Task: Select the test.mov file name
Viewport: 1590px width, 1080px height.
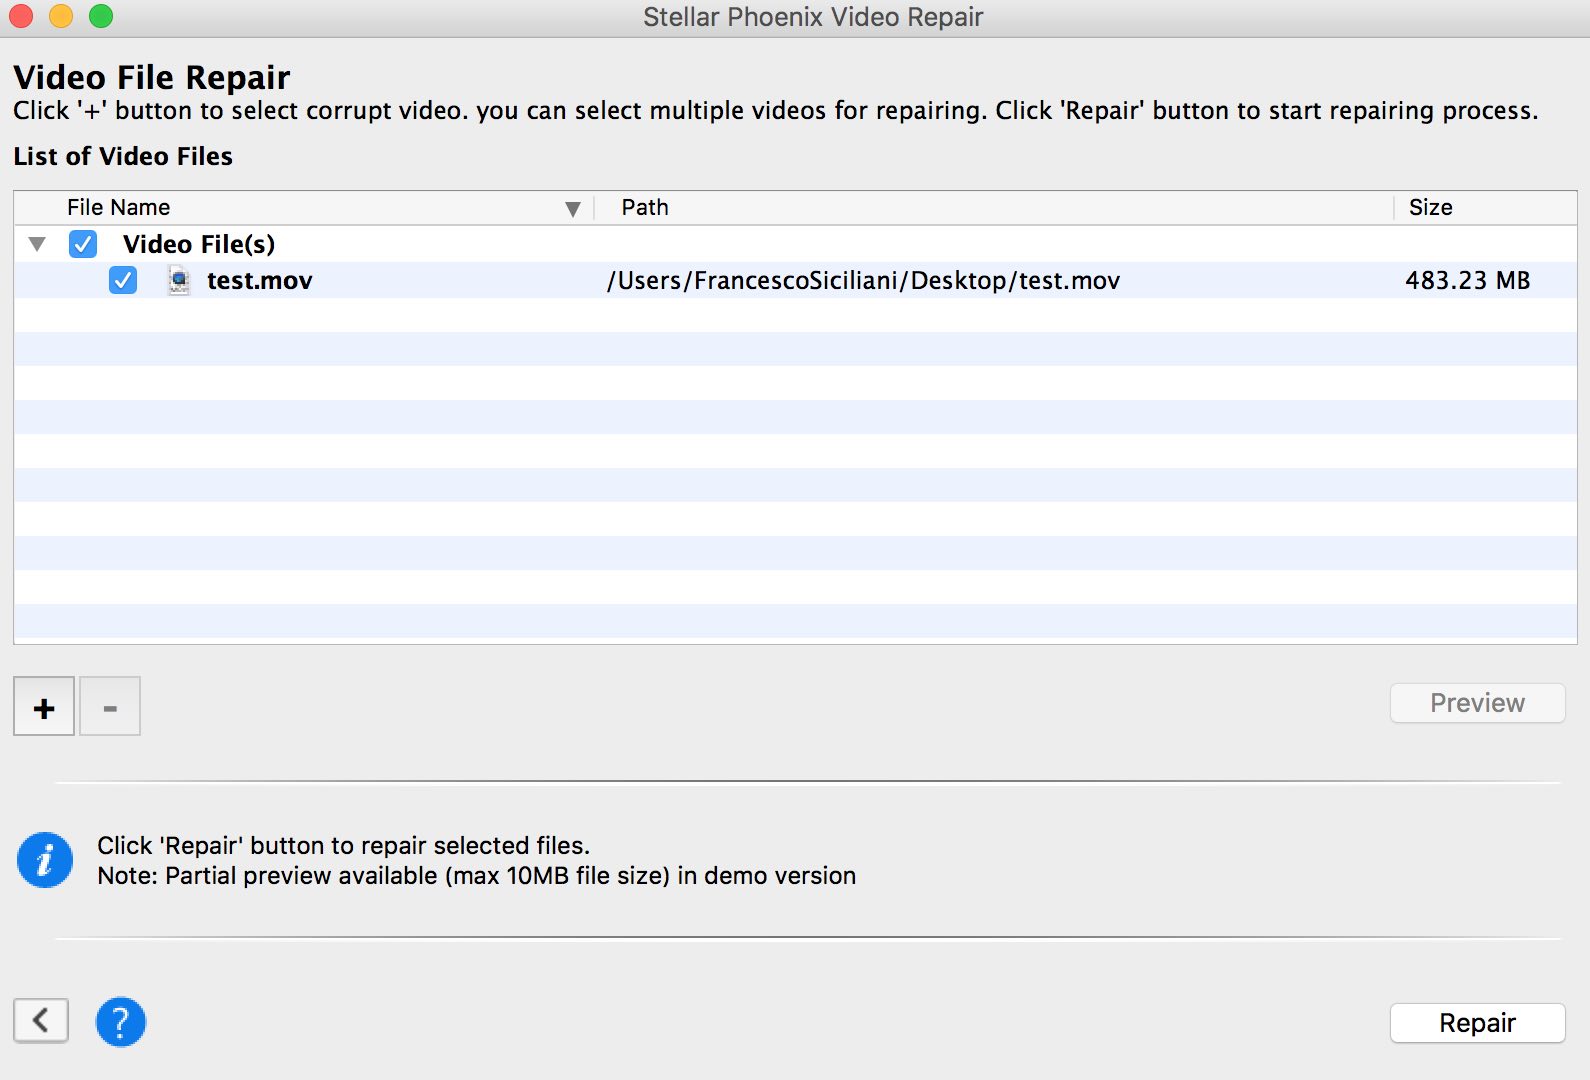Action: (260, 281)
